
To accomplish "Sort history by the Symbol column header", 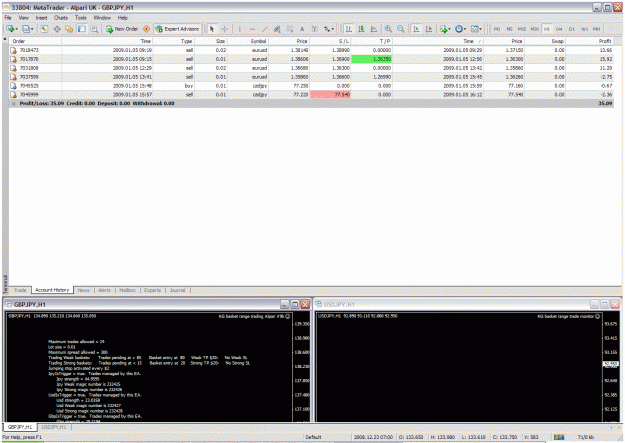I will click(248, 41).
